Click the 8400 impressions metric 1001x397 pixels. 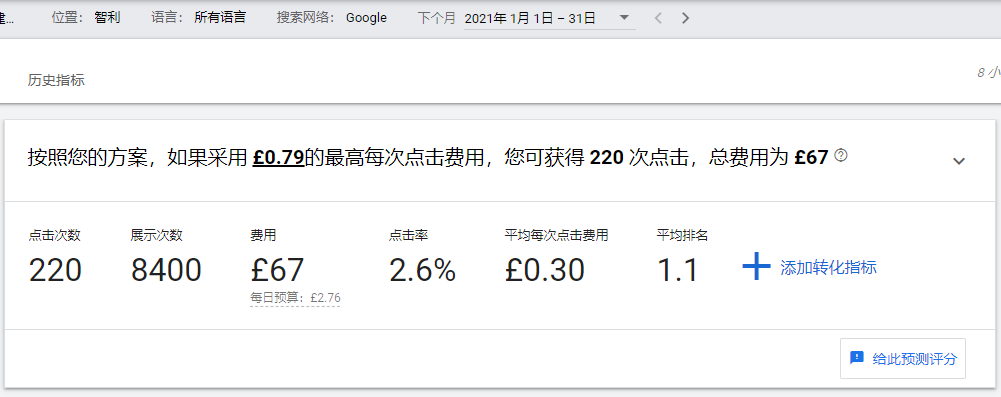point(166,270)
